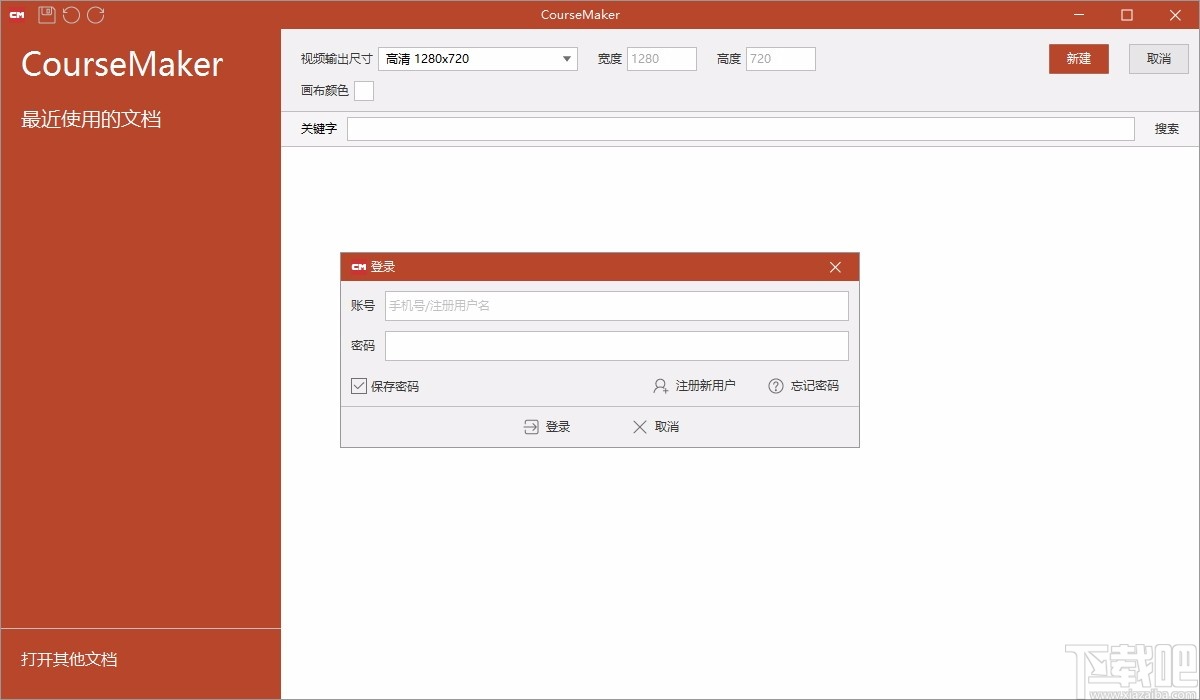The image size is (1200, 700).
Task: Select a different output size from 高清 1280x720
Action: (477, 58)
